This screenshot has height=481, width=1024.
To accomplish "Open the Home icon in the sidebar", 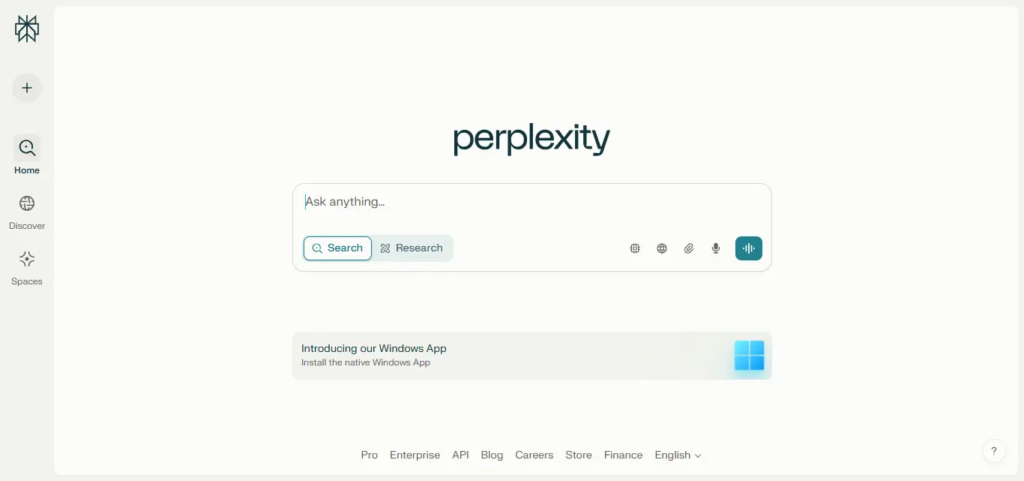I will coord(27,148).
